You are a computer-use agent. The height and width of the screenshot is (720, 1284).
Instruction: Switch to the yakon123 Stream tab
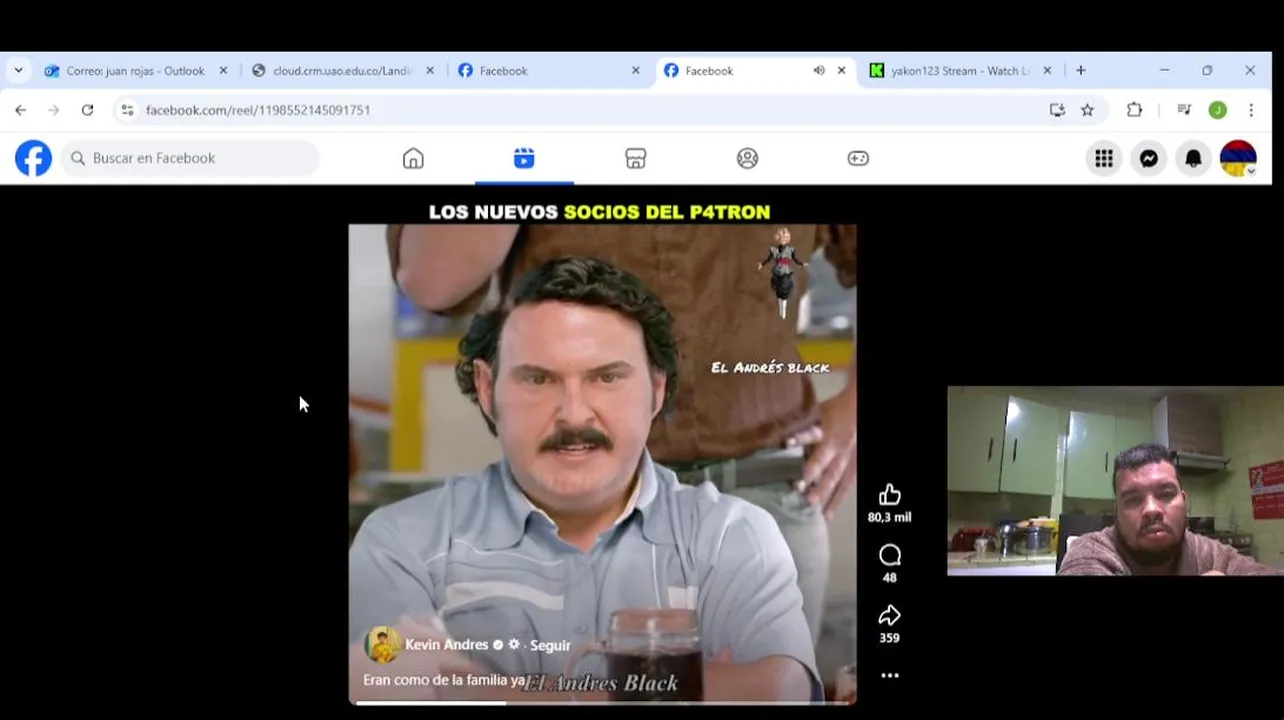coord(962,71)
